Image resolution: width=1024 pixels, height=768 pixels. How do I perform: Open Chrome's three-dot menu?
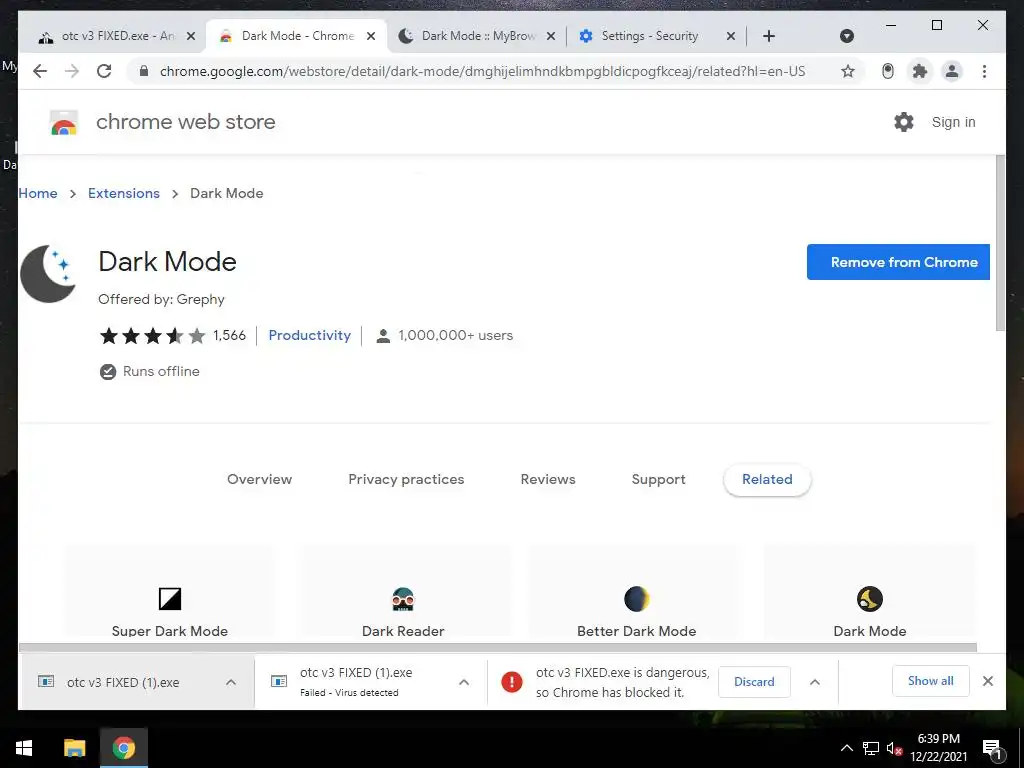click(984, 71)
